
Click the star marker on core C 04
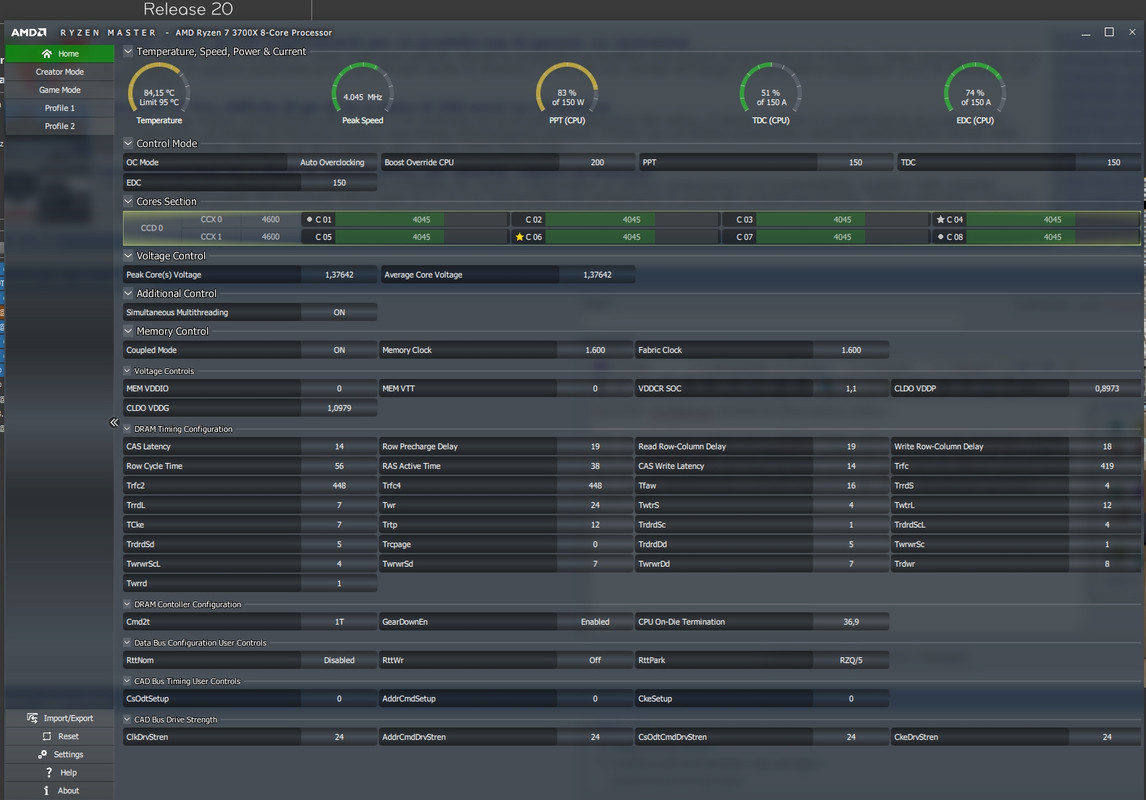click(x=941, y=219)
